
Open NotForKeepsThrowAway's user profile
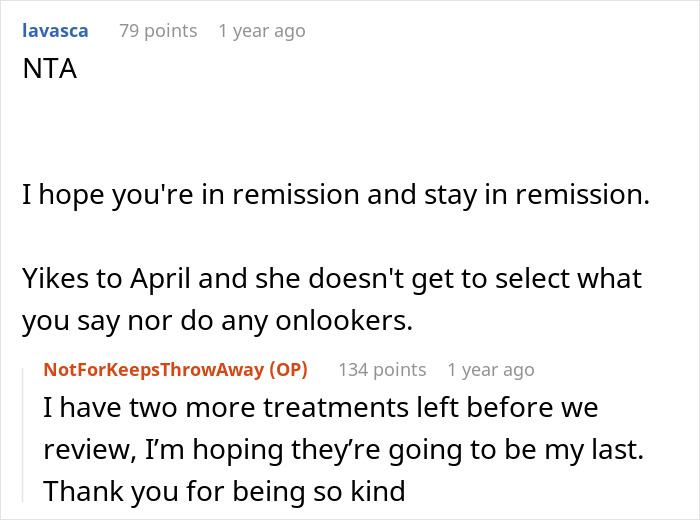(x=154, y=370)
